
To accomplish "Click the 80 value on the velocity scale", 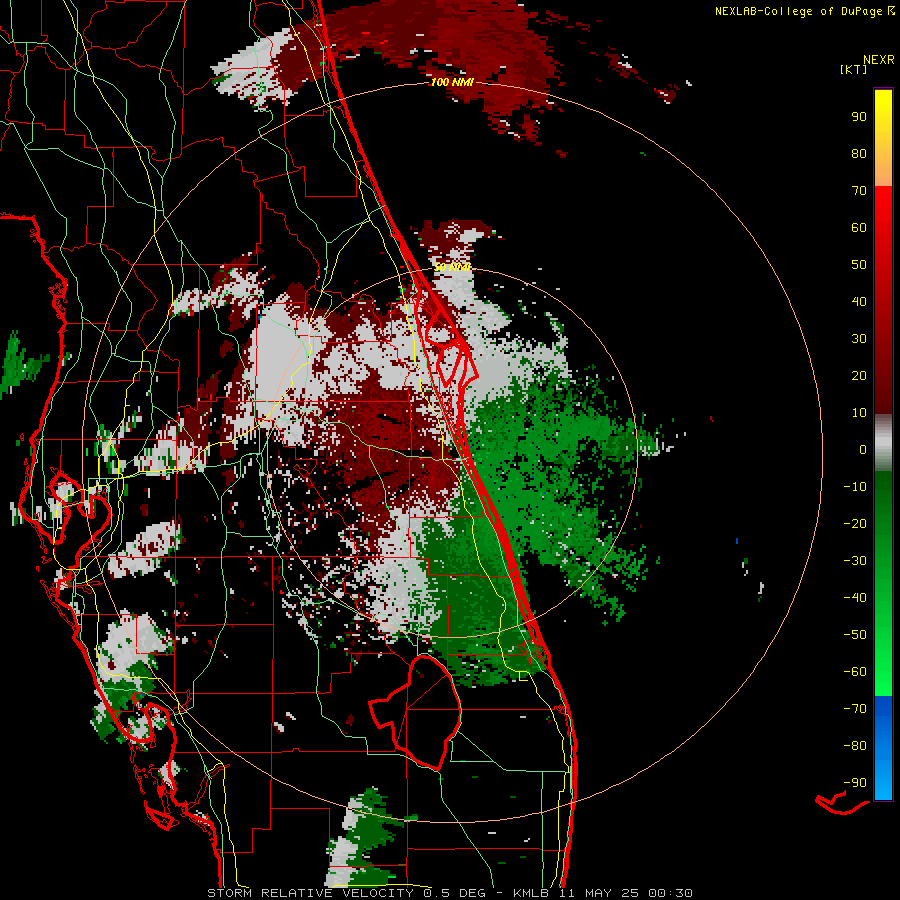I will point(859,153).
